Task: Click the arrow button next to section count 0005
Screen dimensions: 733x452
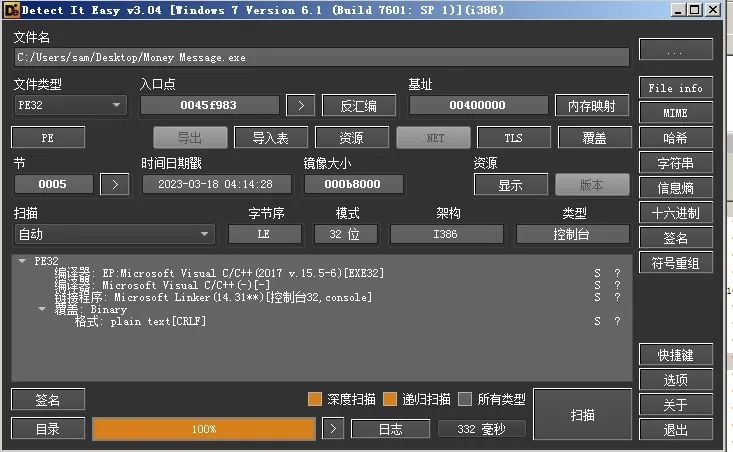Action: pyautogui.click(x=116, y=184)
